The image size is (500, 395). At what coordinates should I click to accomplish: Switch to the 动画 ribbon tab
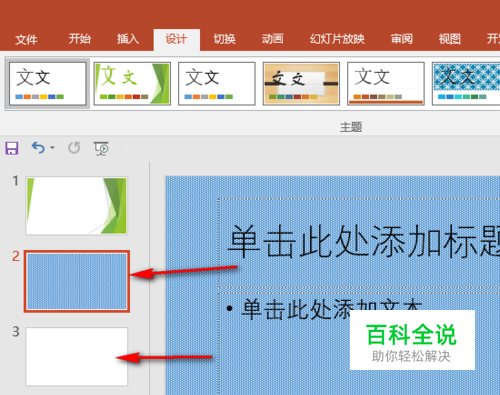[x=272, y=39]
